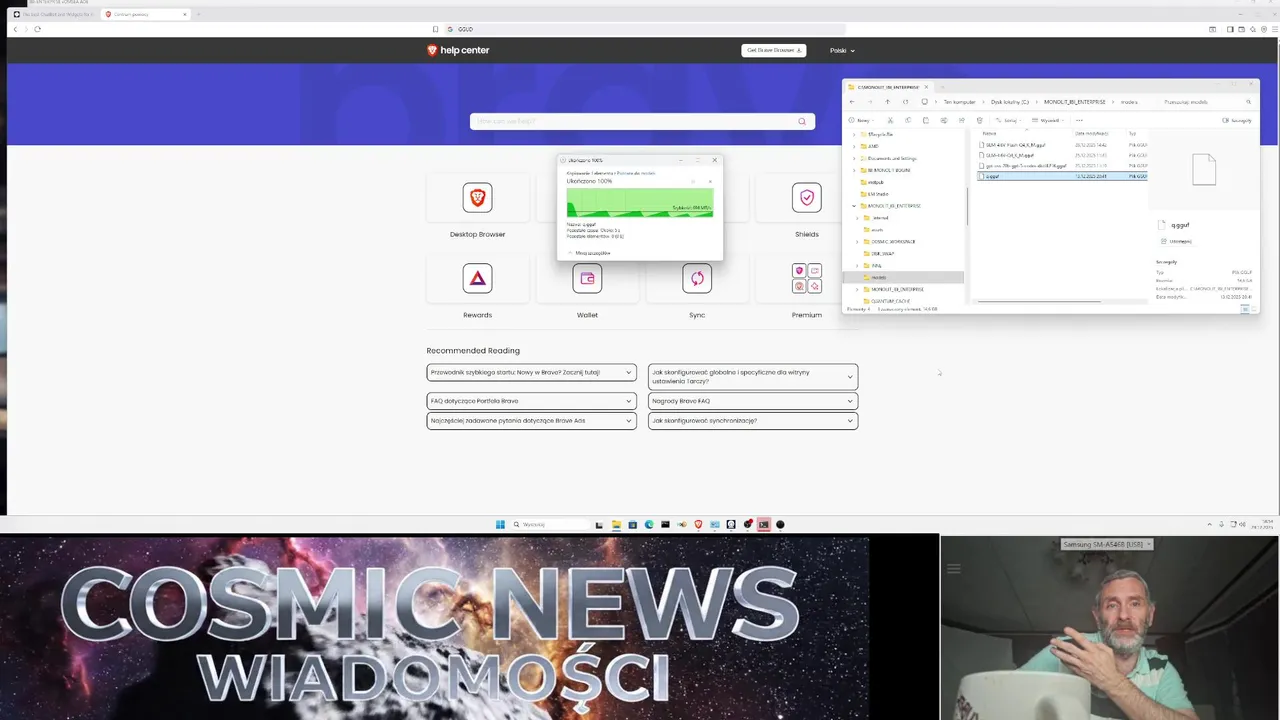The image size is (1280, 720).
Task: Select the q.gguf file row
Action: click(x=1062, y=176)
